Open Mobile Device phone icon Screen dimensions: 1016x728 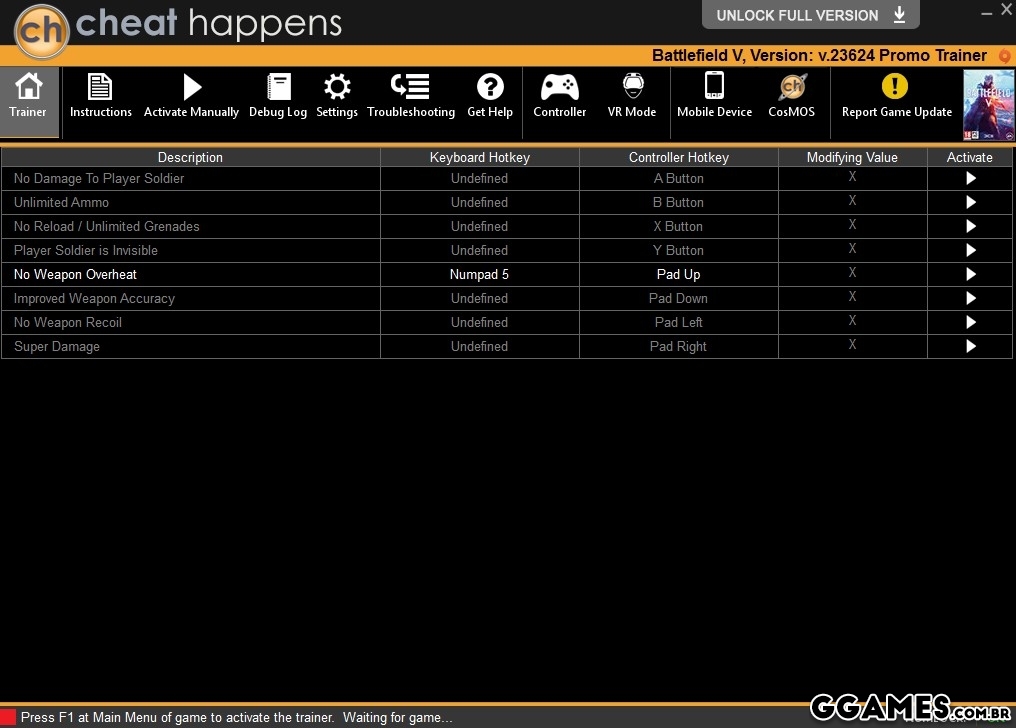[x=714, y=89]
